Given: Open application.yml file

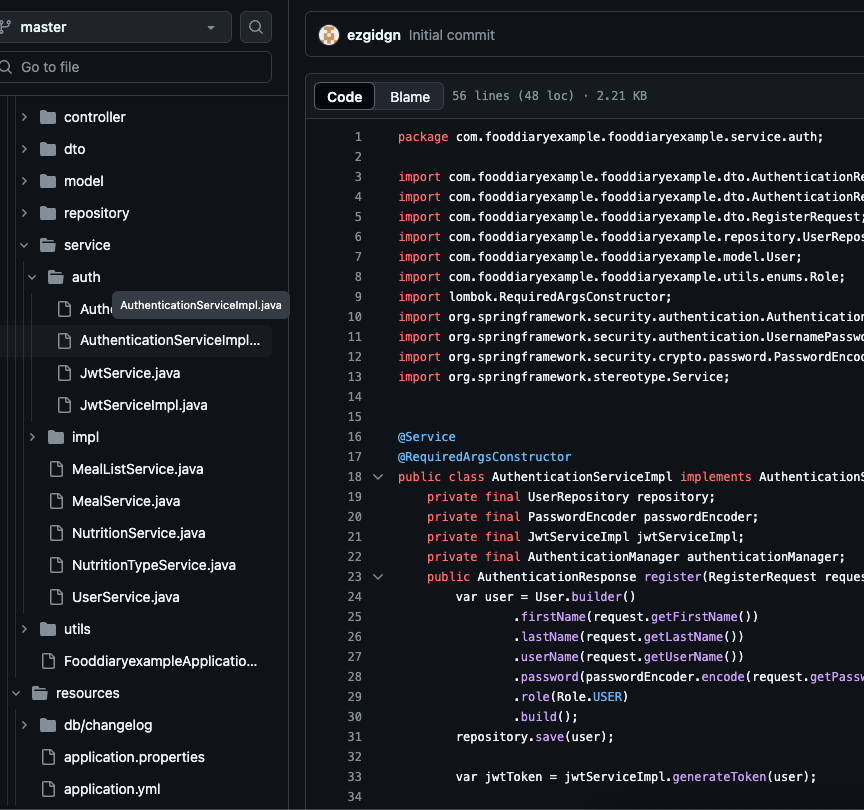Looking at the screenshot, I should coord(112,789).
